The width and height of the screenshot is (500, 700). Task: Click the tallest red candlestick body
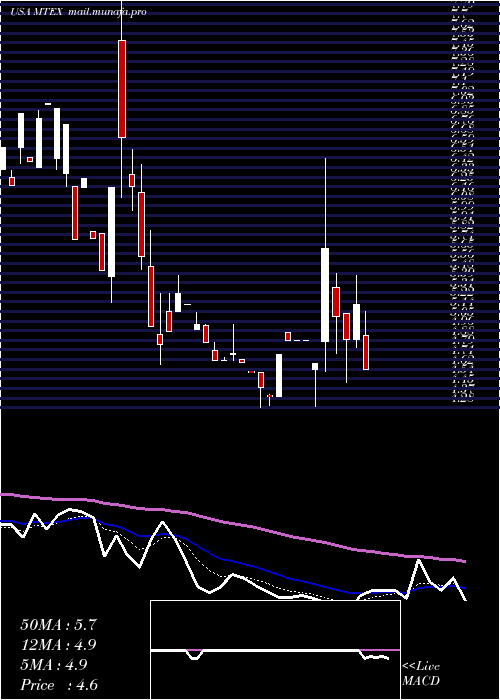(x=122, y=89)
